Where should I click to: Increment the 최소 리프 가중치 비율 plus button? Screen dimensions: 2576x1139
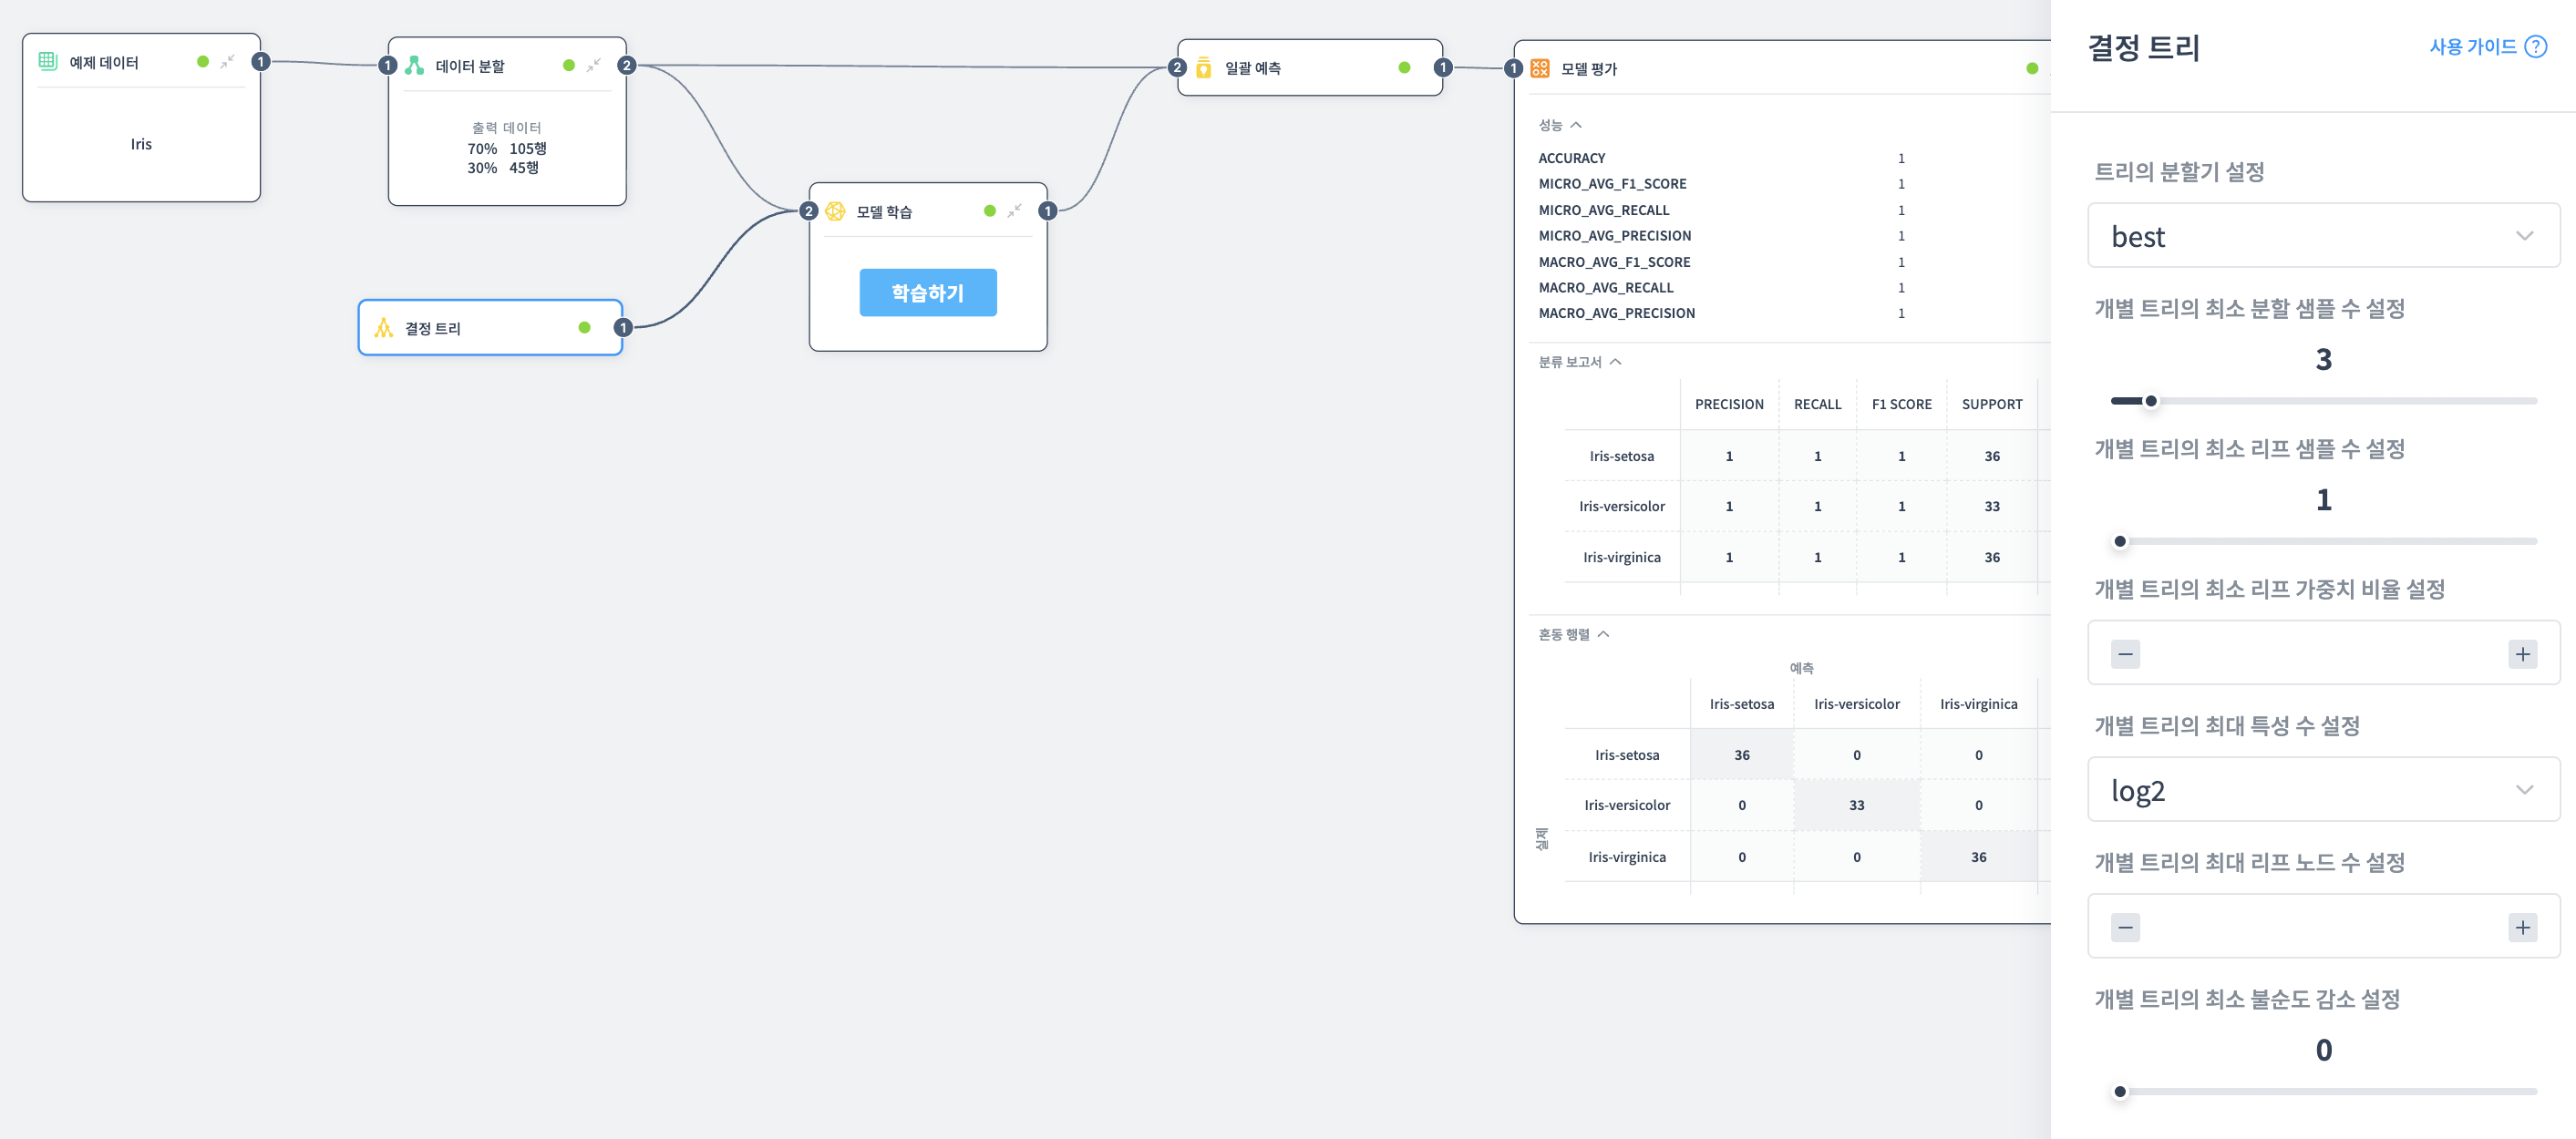point(2521,654)
